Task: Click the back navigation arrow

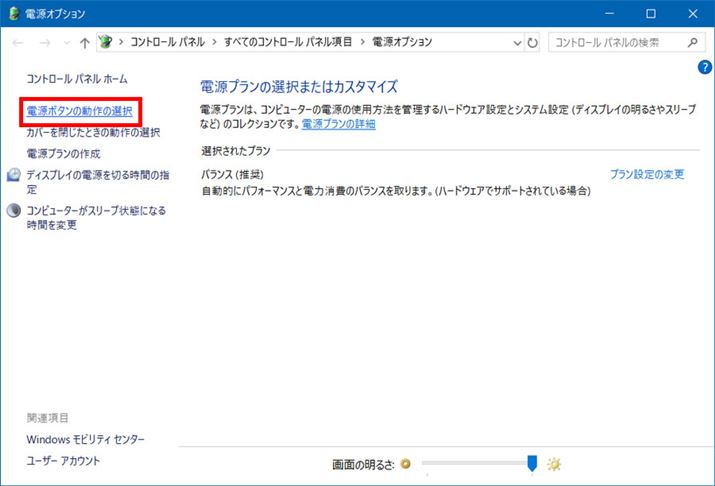Action: click(x=18, y=43)
